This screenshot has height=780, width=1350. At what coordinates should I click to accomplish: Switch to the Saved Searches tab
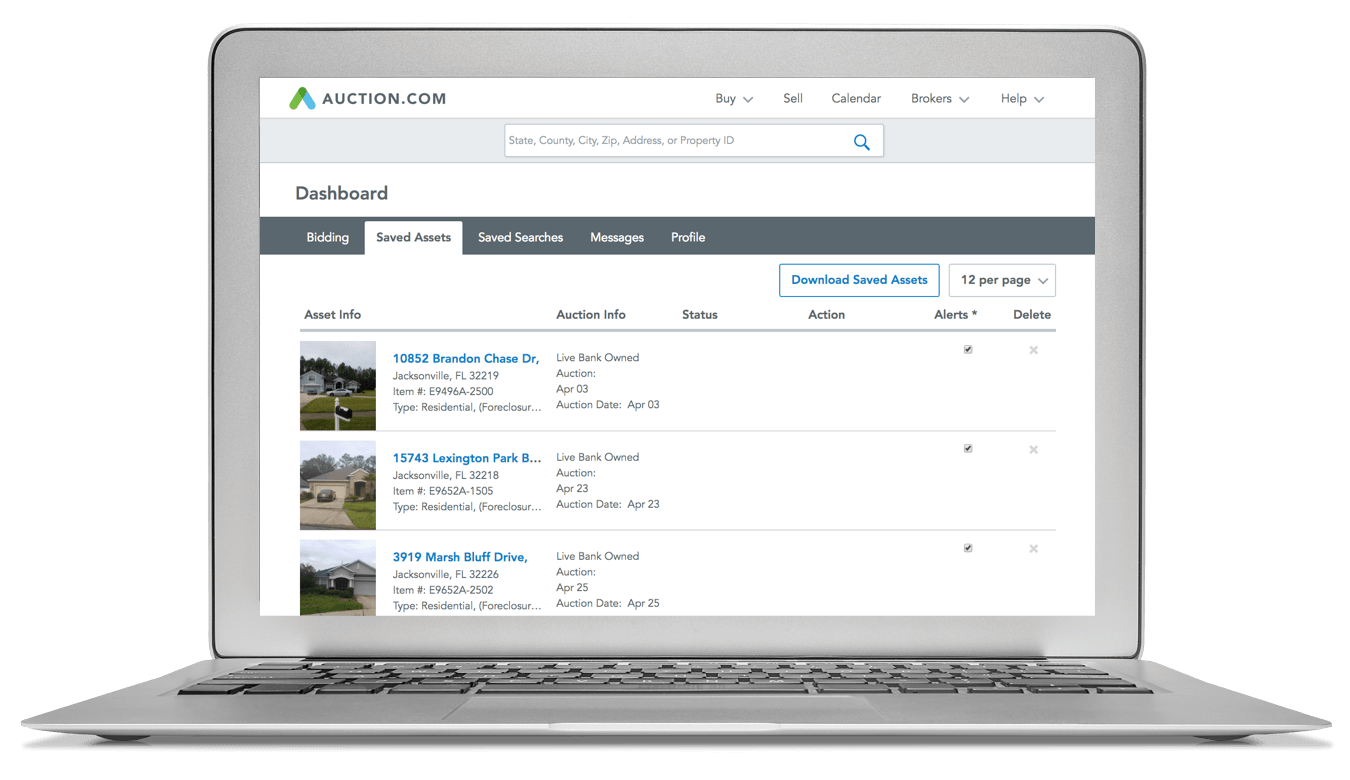click(520, 237)
